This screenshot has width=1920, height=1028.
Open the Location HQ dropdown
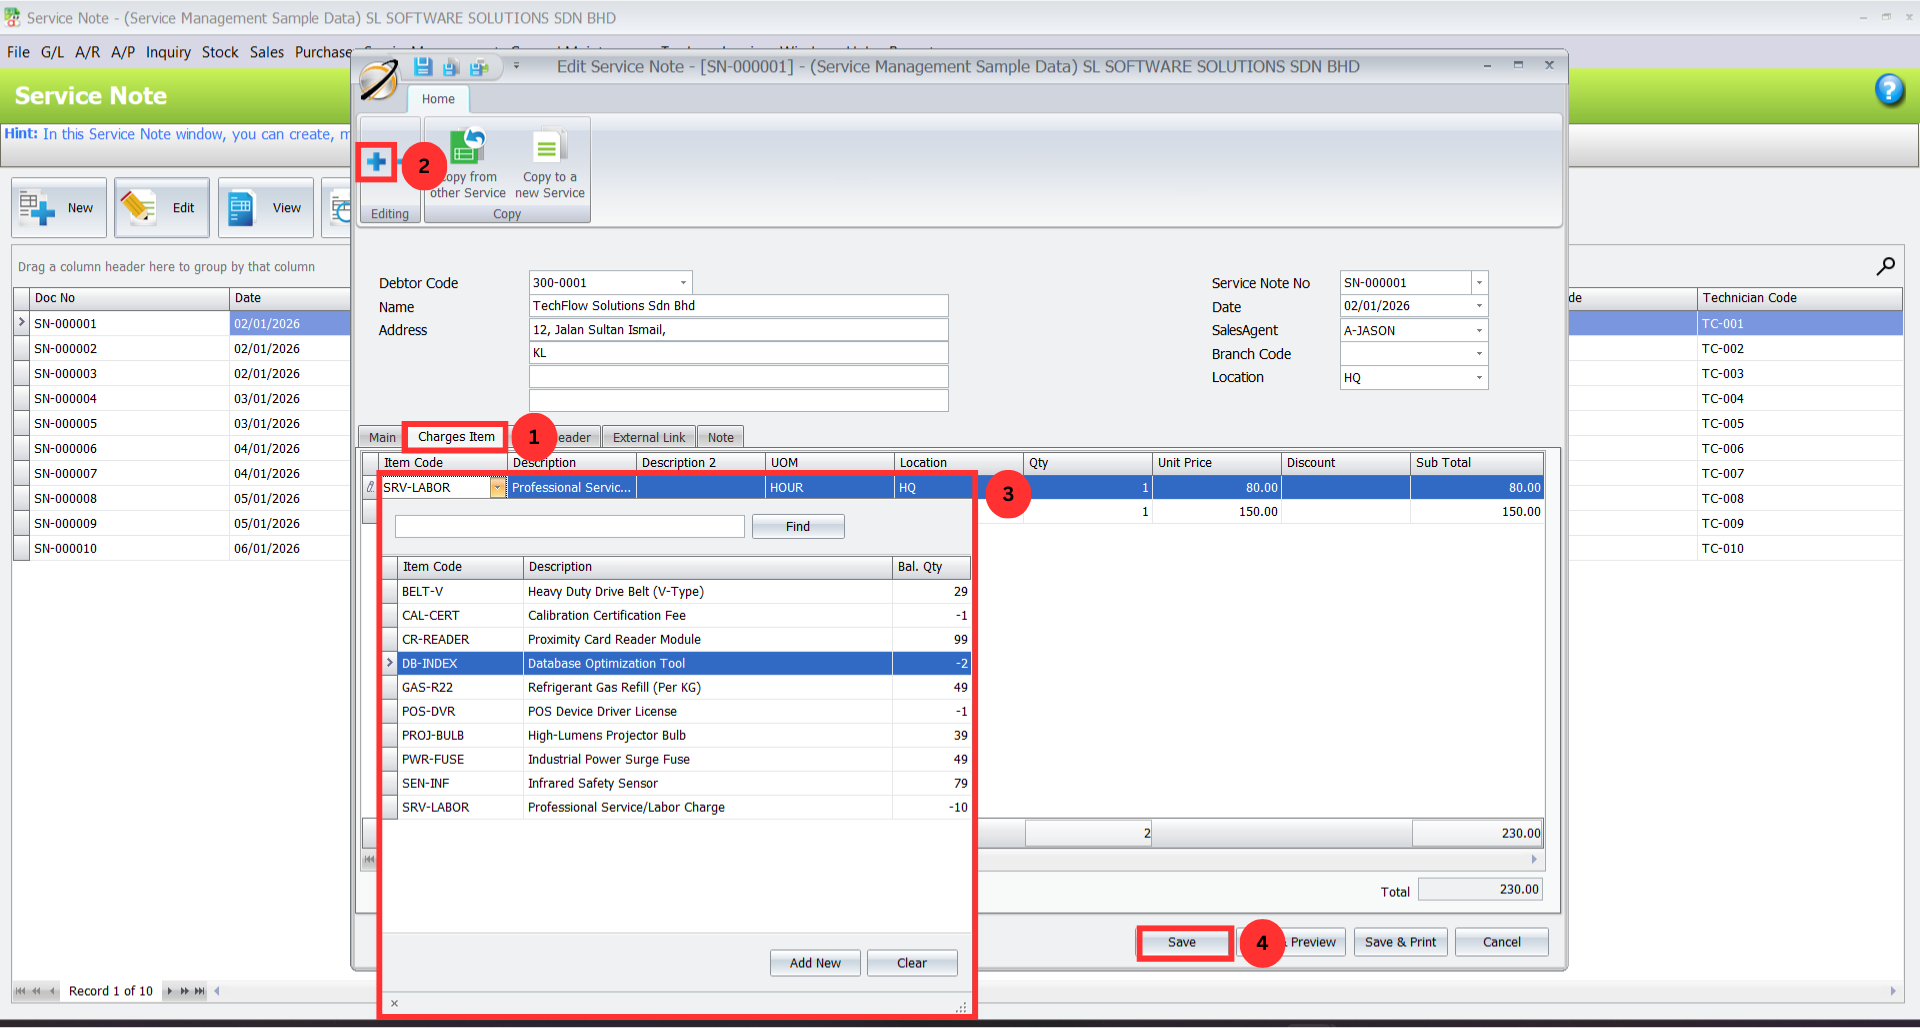[1479, 378]
